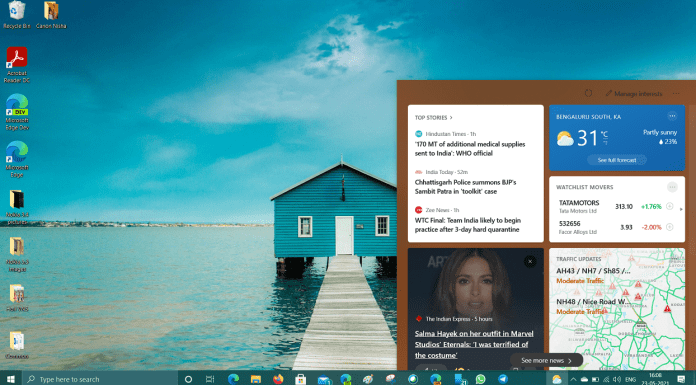The width and height of the screenshot is (696, 385).
Task: Open Manage interests link
Action: click(x=634, y=94)
